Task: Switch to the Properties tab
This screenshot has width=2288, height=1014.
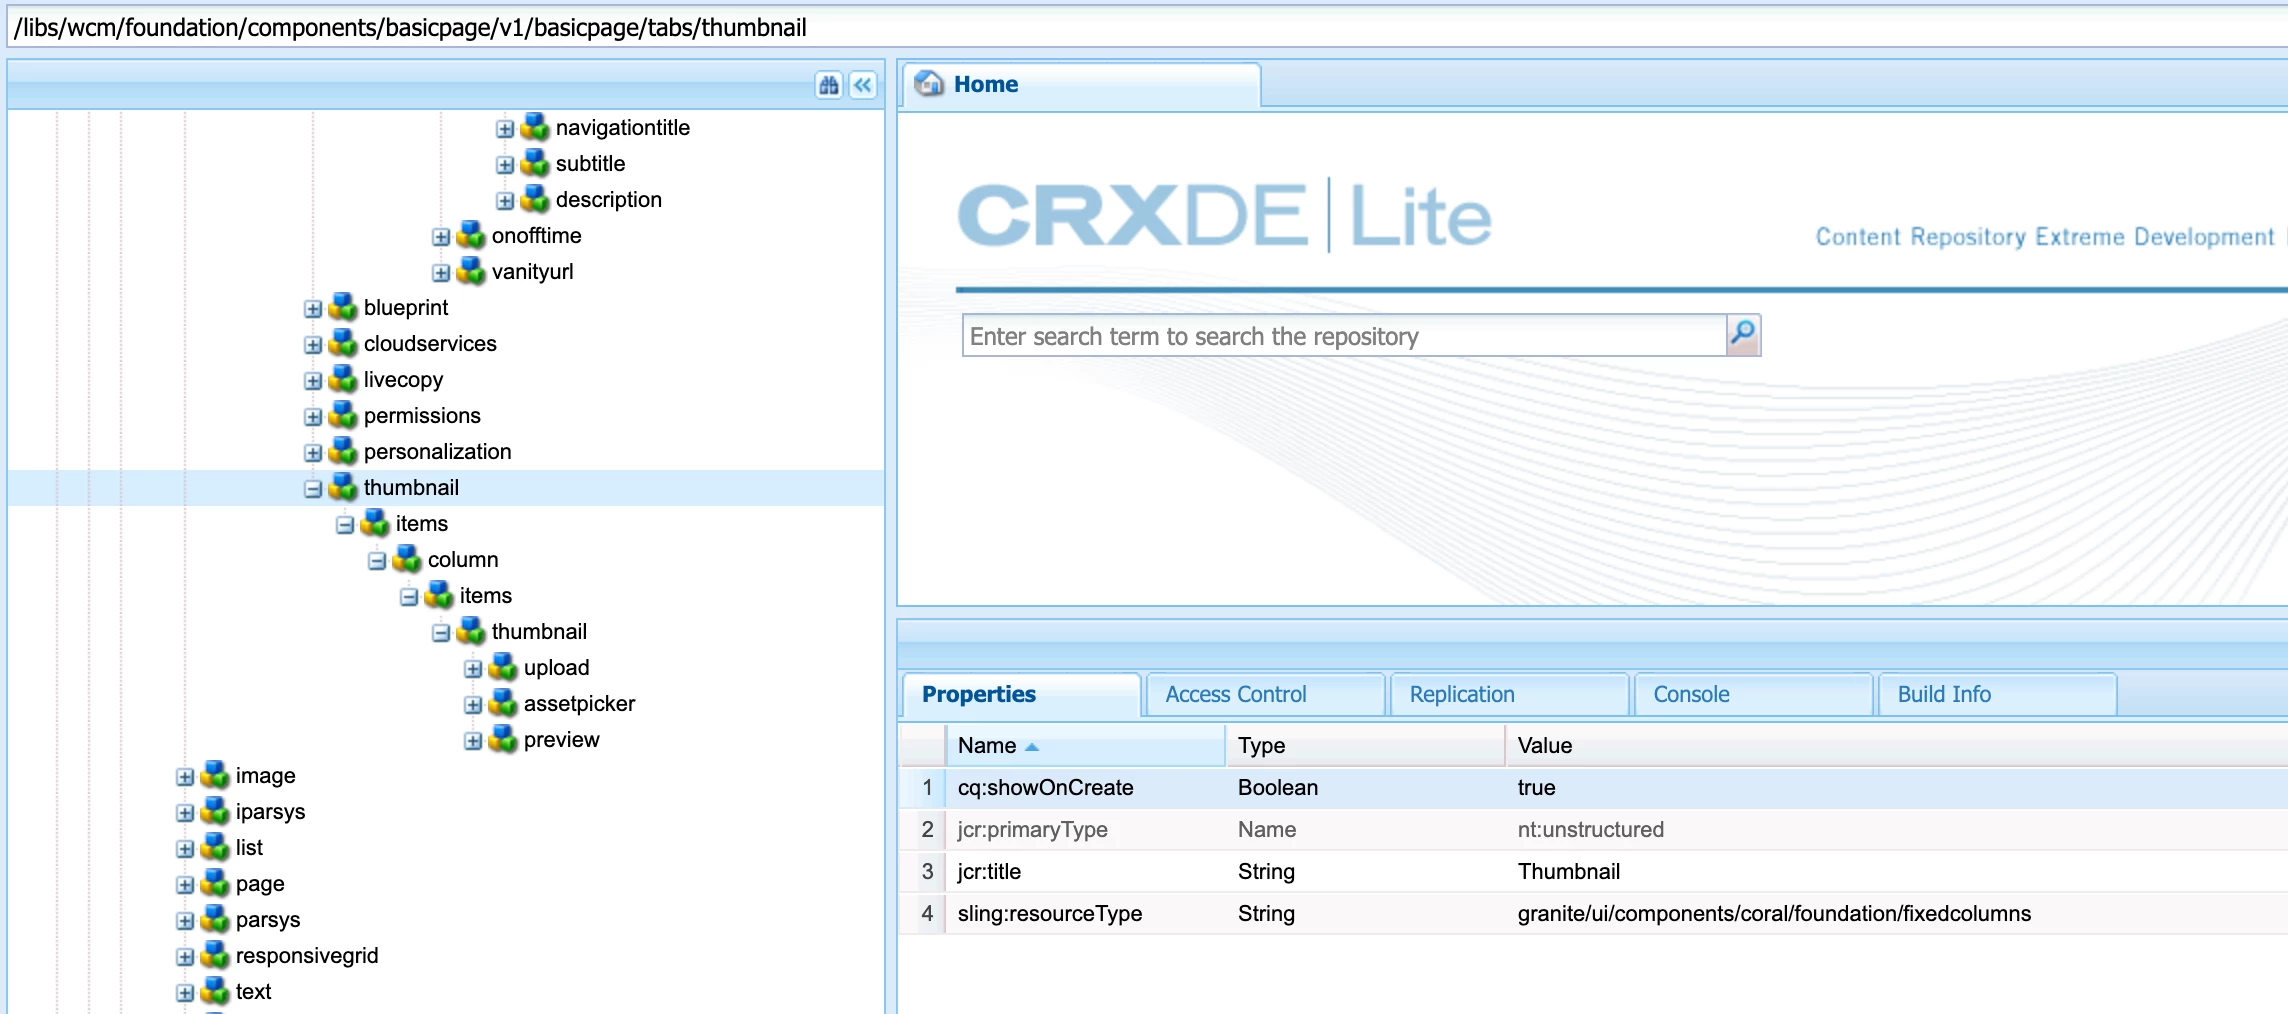Action: tap(1021, 694)
